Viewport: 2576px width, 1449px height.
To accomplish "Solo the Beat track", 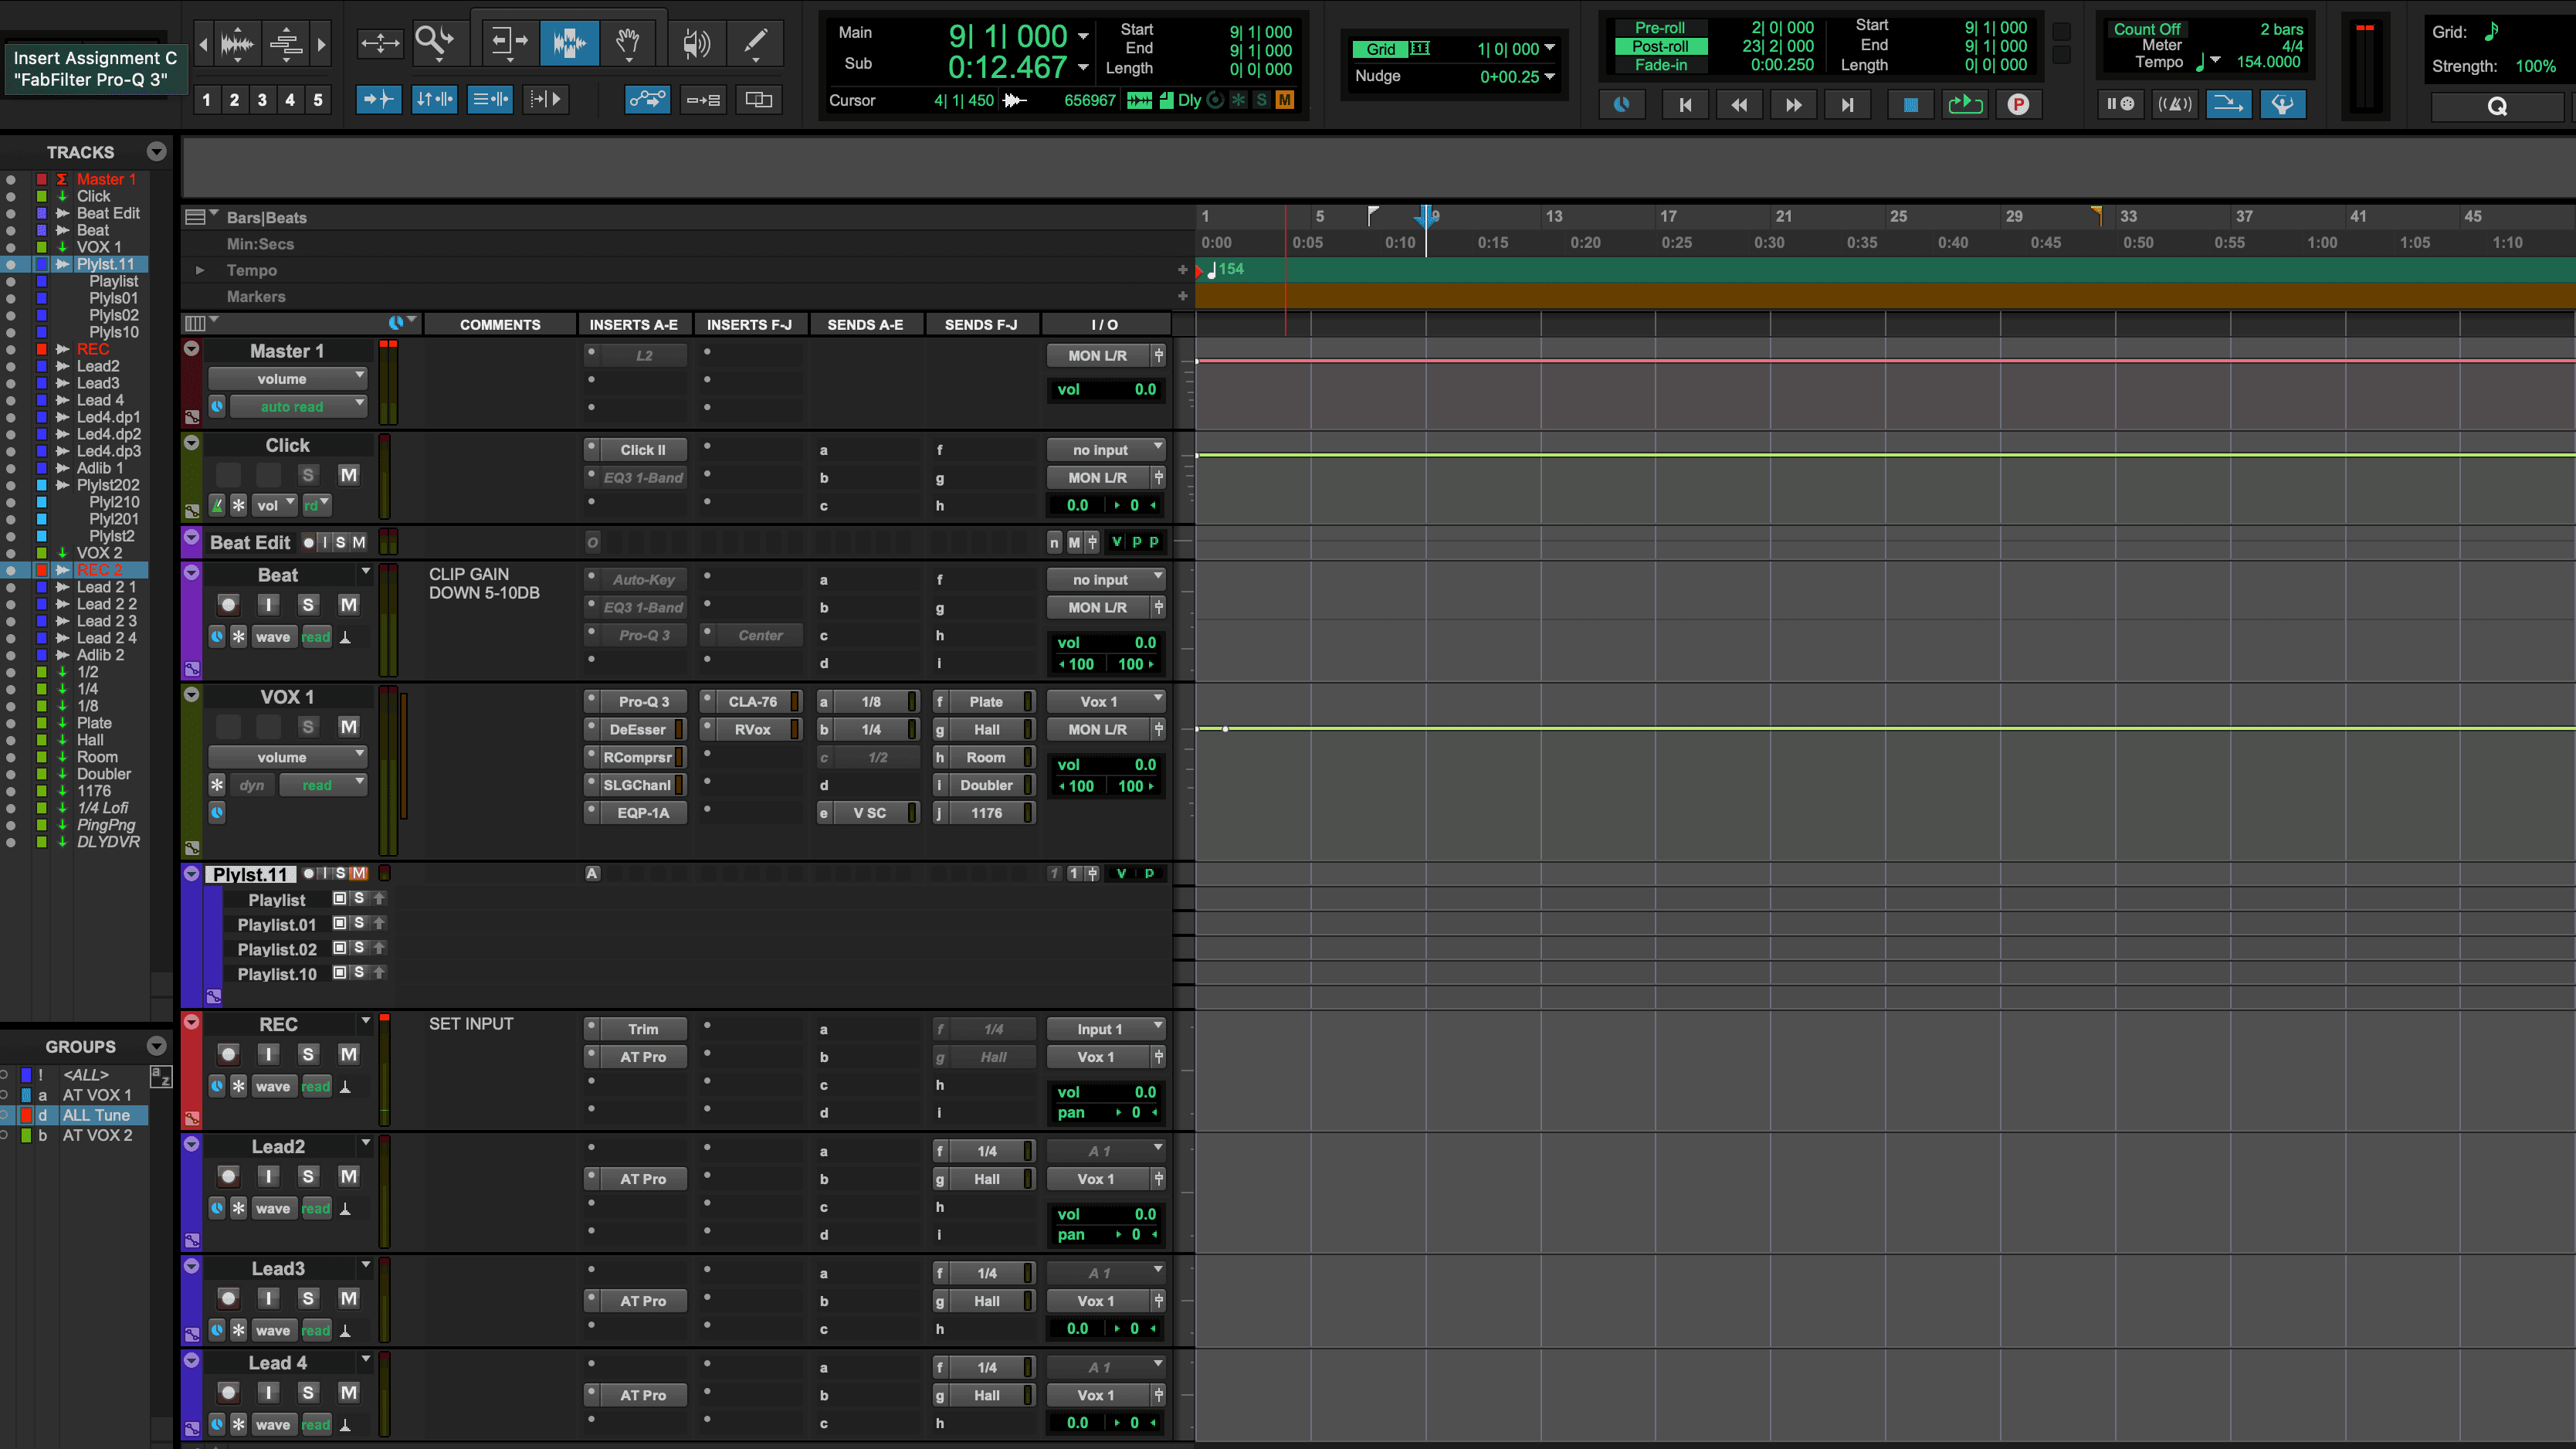I will click(308, 605).
